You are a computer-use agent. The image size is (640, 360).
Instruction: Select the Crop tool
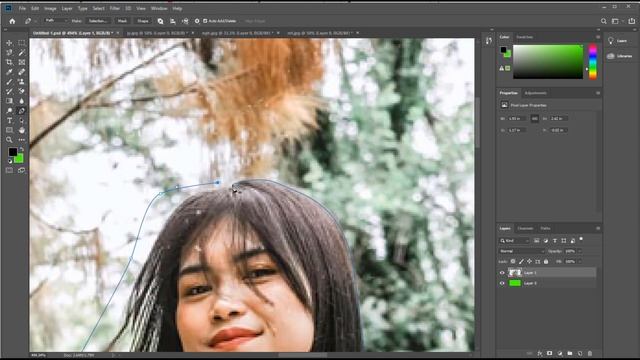point(9,62)
